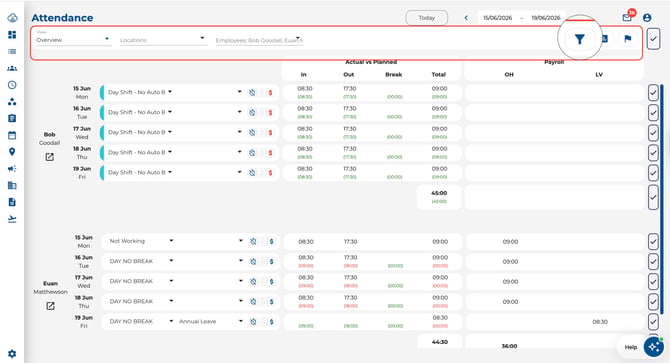670x363 pixels.
Task: Open Bob Goodall's external link icon
Action: click(50, 157)
